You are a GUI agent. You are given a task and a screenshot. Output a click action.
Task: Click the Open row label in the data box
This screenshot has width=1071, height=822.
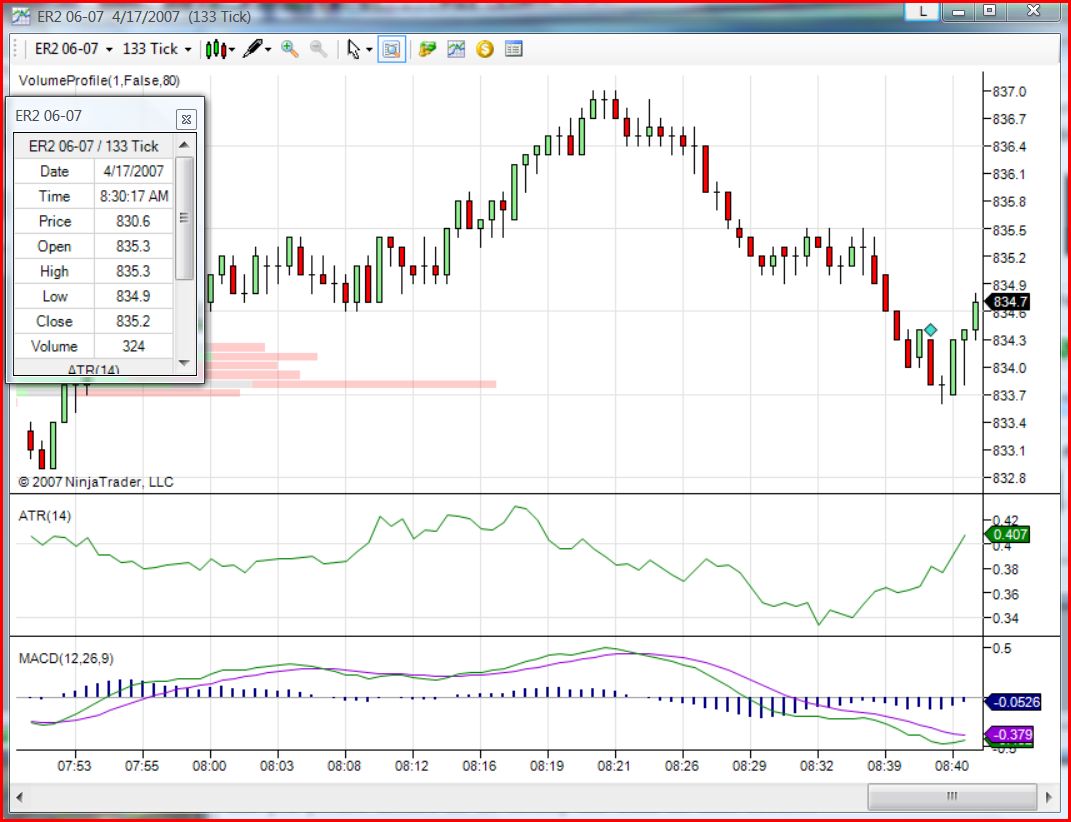55,246
